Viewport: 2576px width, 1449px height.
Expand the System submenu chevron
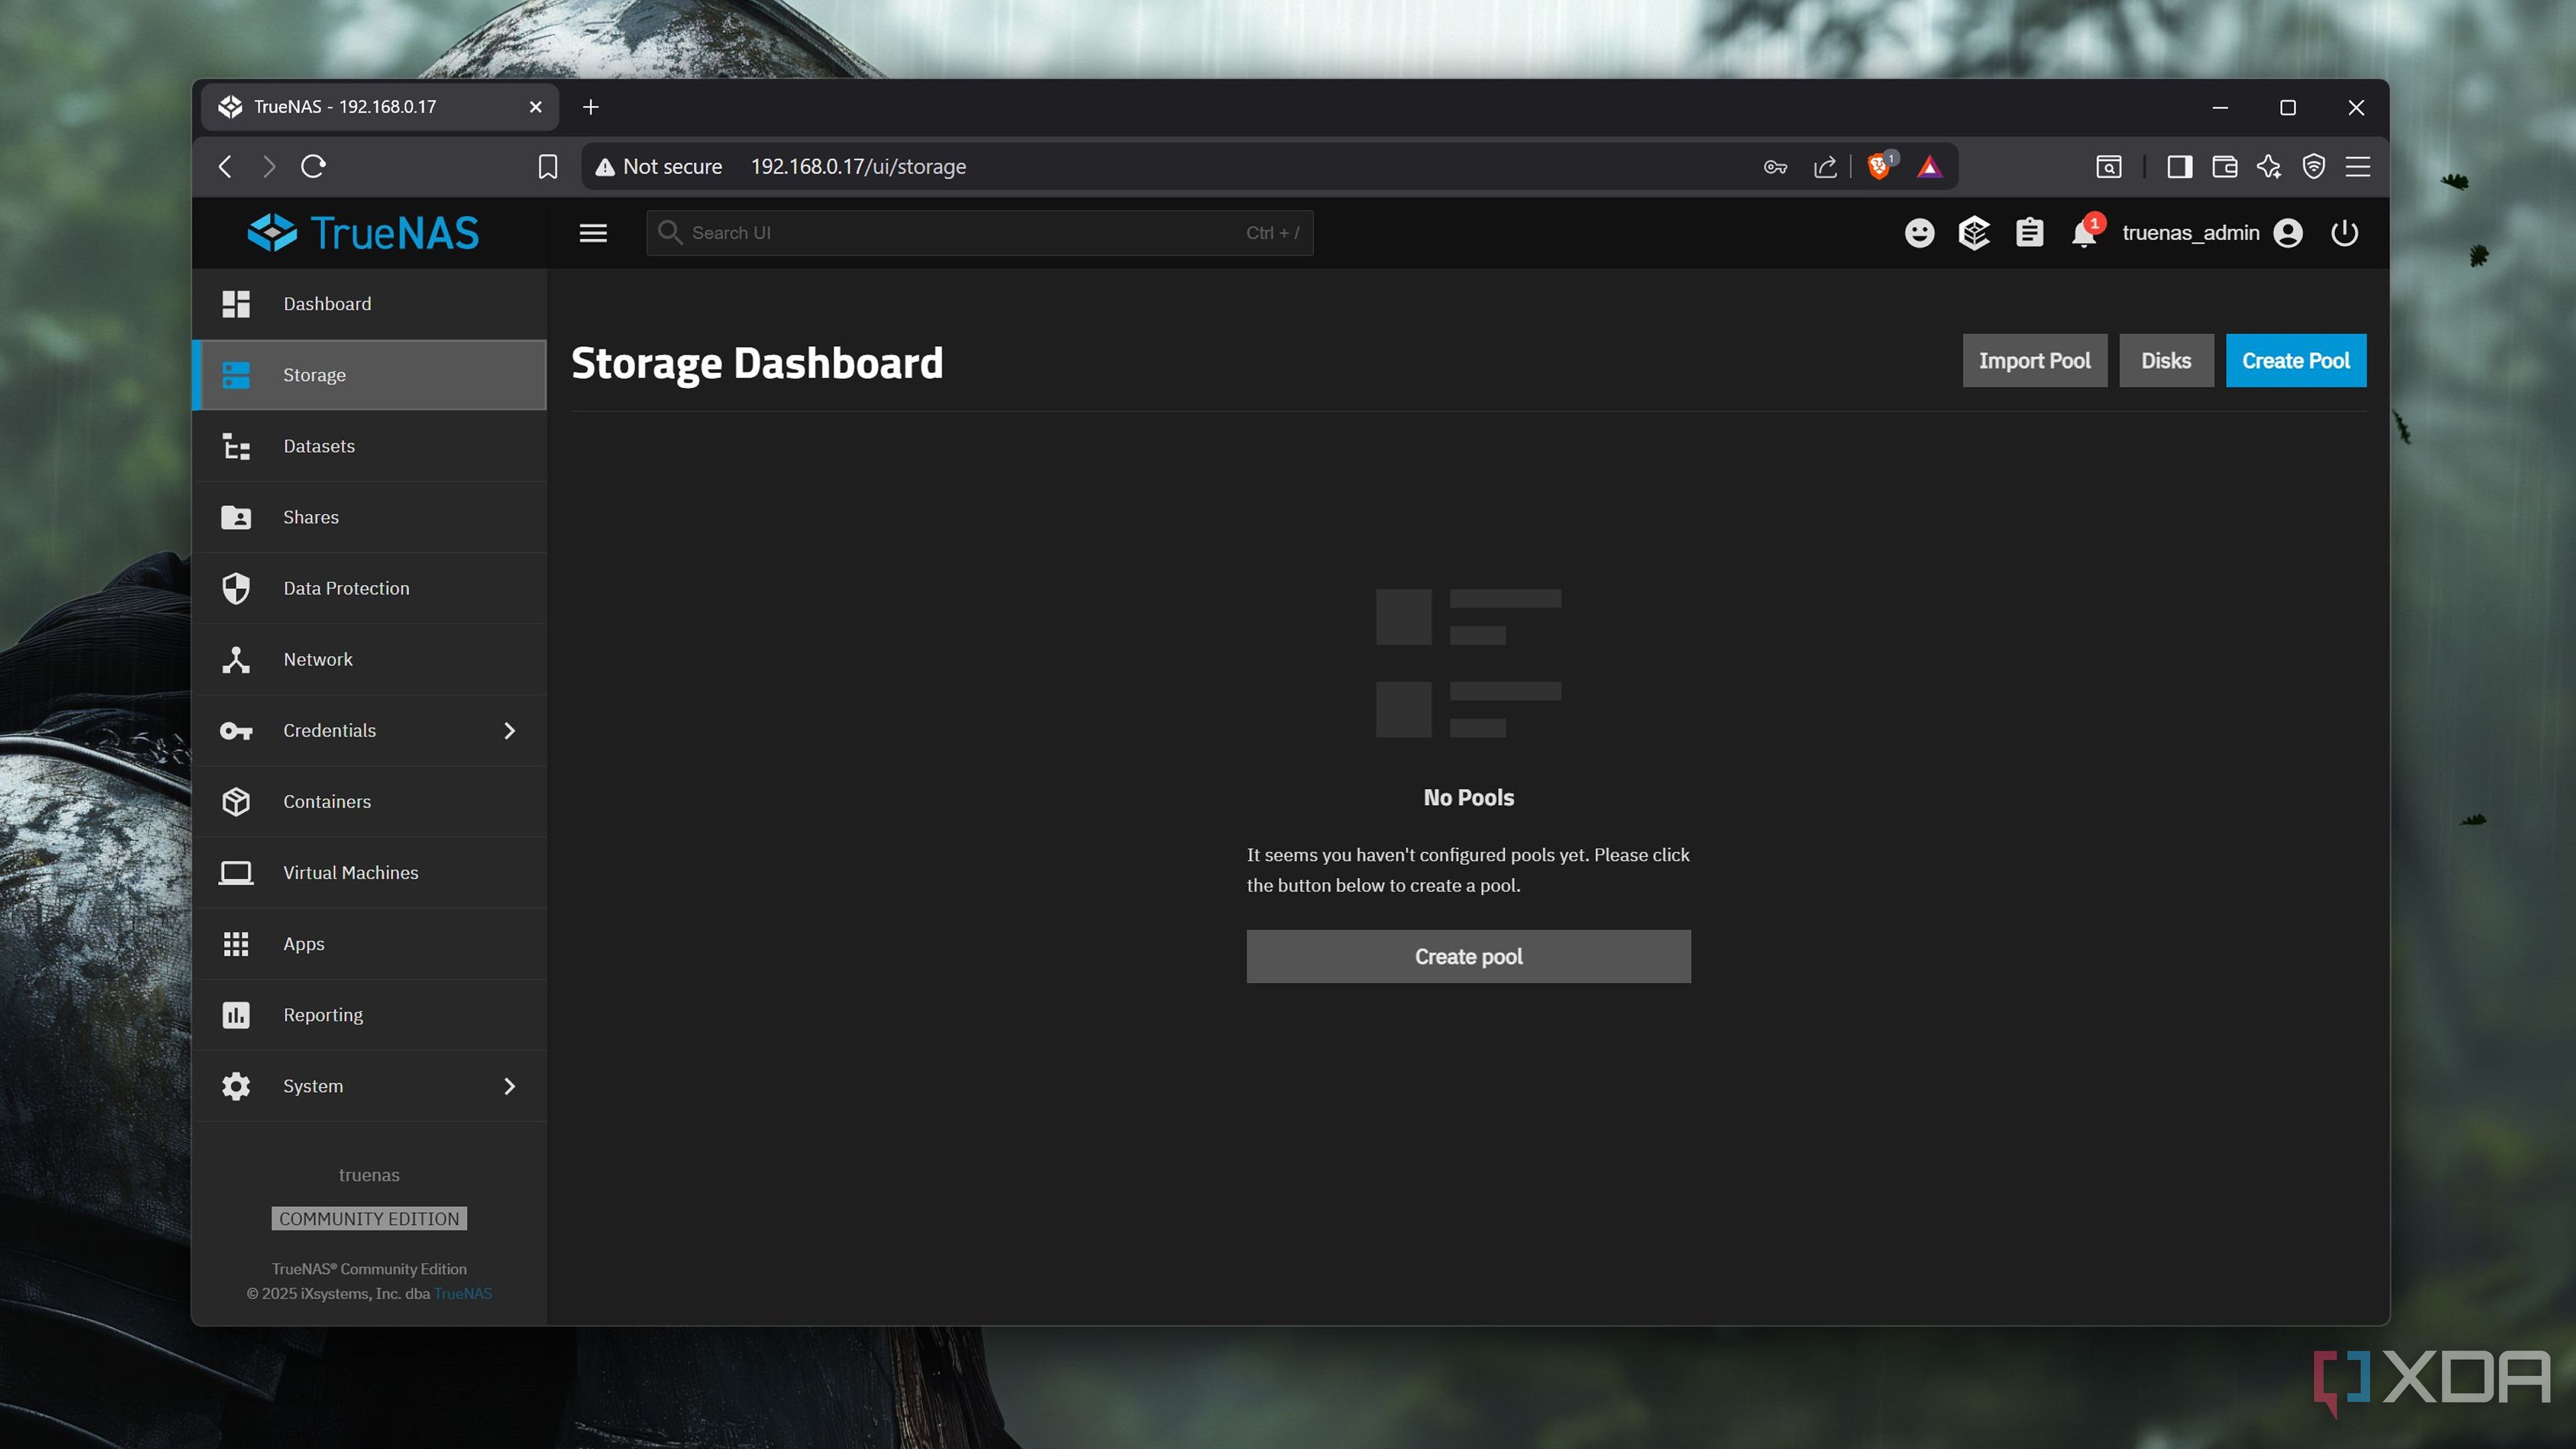[x=509, y=1086]
